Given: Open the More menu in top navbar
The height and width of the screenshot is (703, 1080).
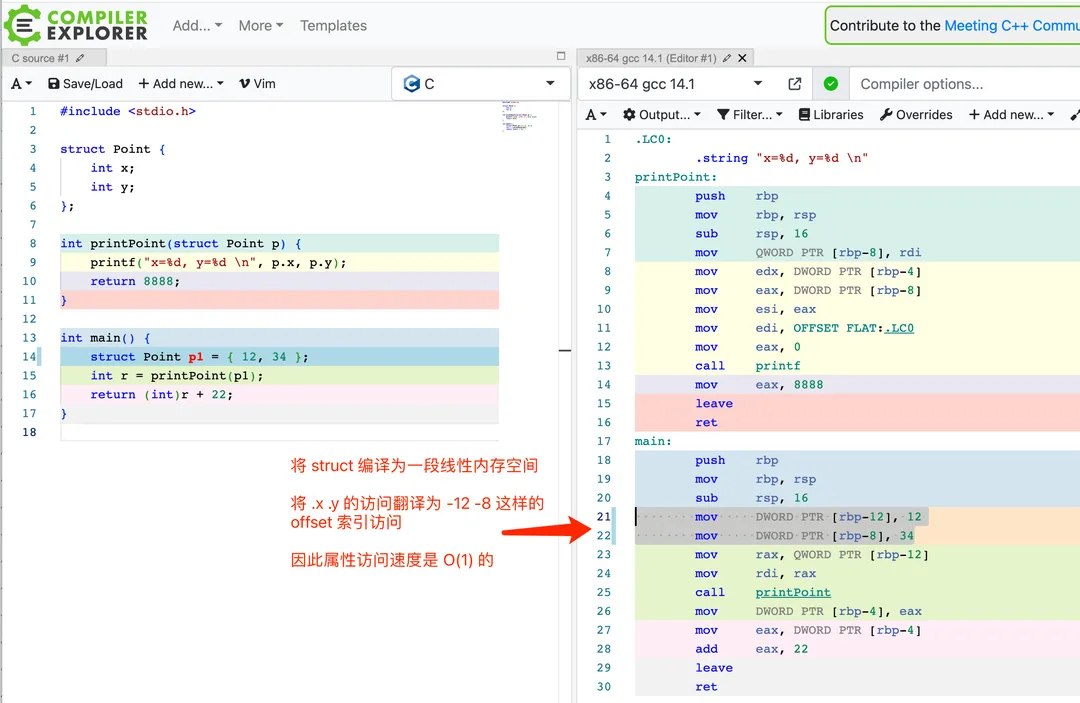Looking at the screenshot, I should pos(260,26).
